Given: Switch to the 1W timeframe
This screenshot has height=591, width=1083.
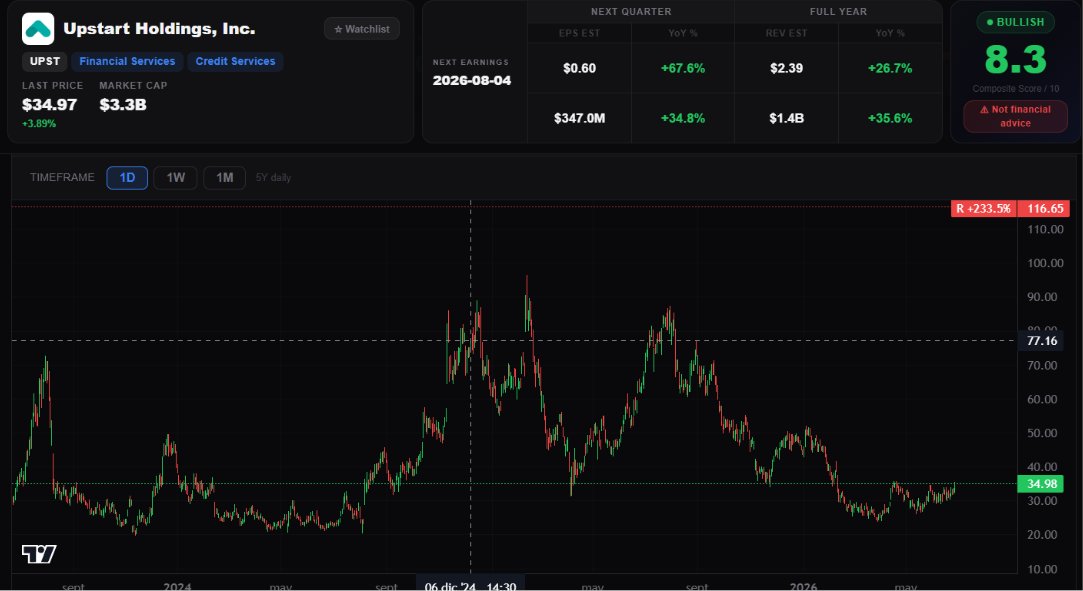Looking at the screenshot, I should point(175,177).
